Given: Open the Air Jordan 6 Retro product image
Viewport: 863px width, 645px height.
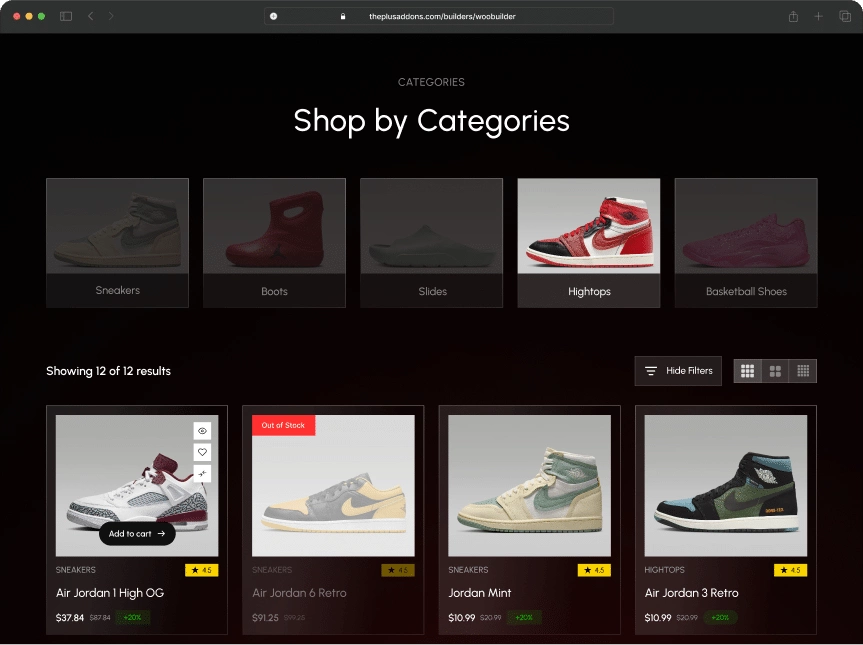Looking at the screenshot, I should [x=333, y=485].
